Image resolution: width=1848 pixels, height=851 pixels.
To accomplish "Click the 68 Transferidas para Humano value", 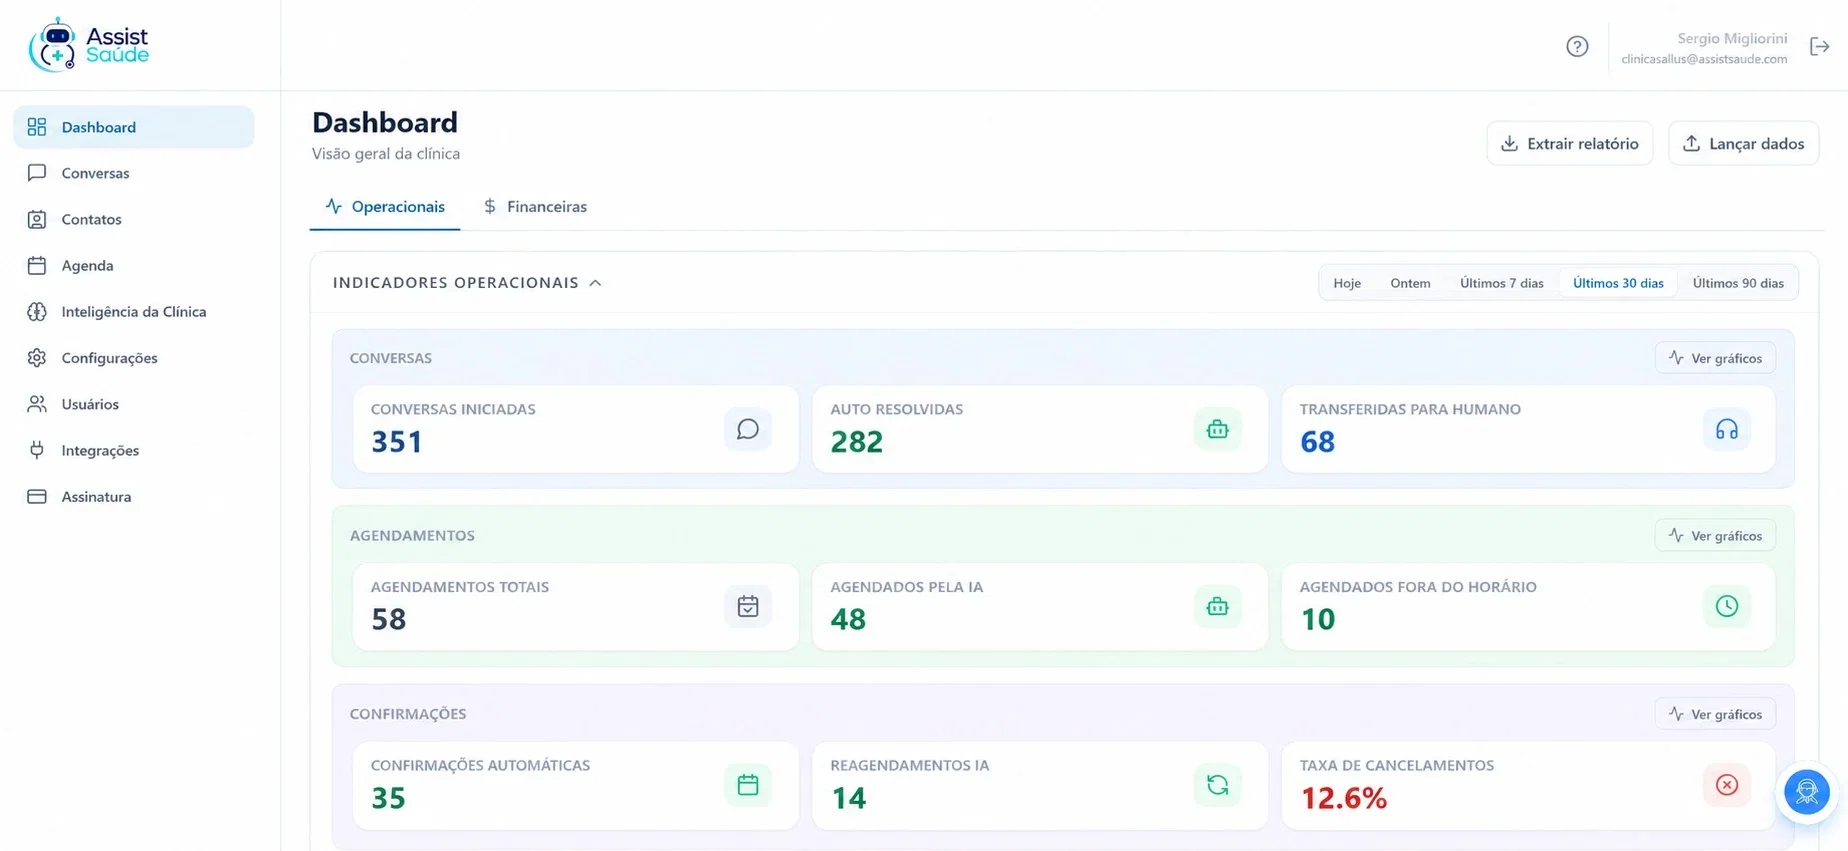I will pos(1318,442).
